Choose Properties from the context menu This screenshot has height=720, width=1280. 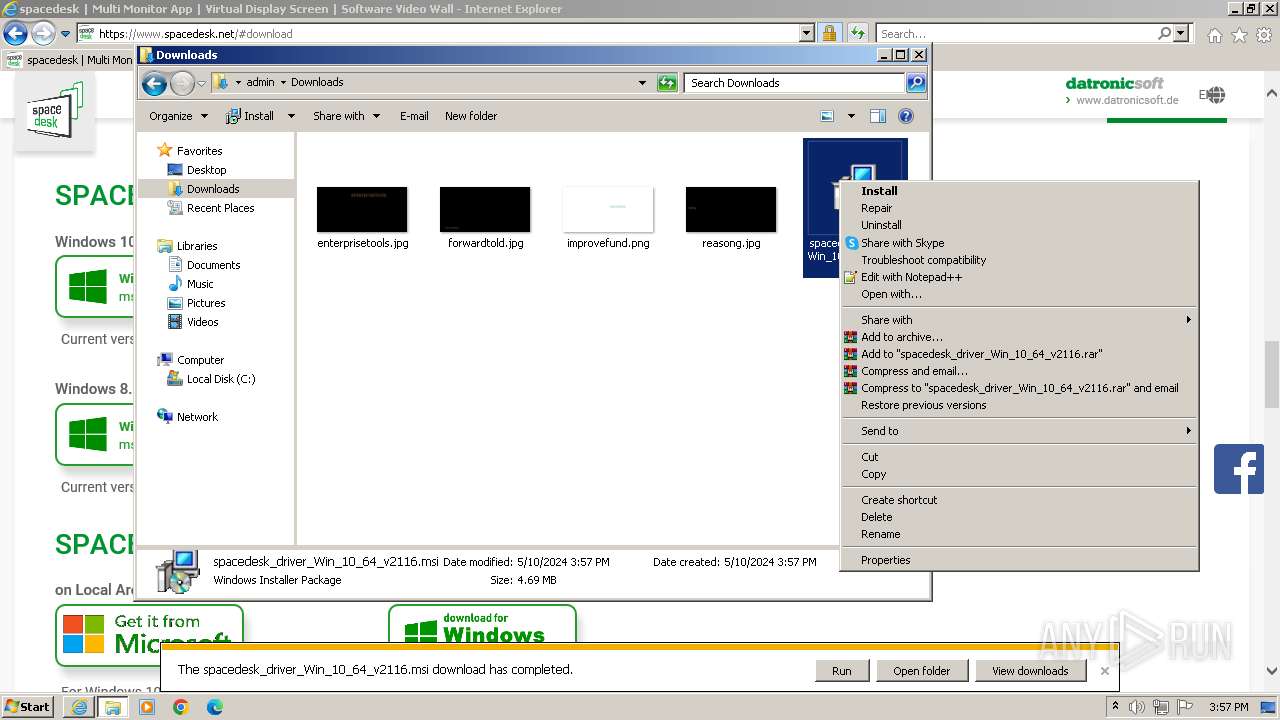pos(1019,560)
